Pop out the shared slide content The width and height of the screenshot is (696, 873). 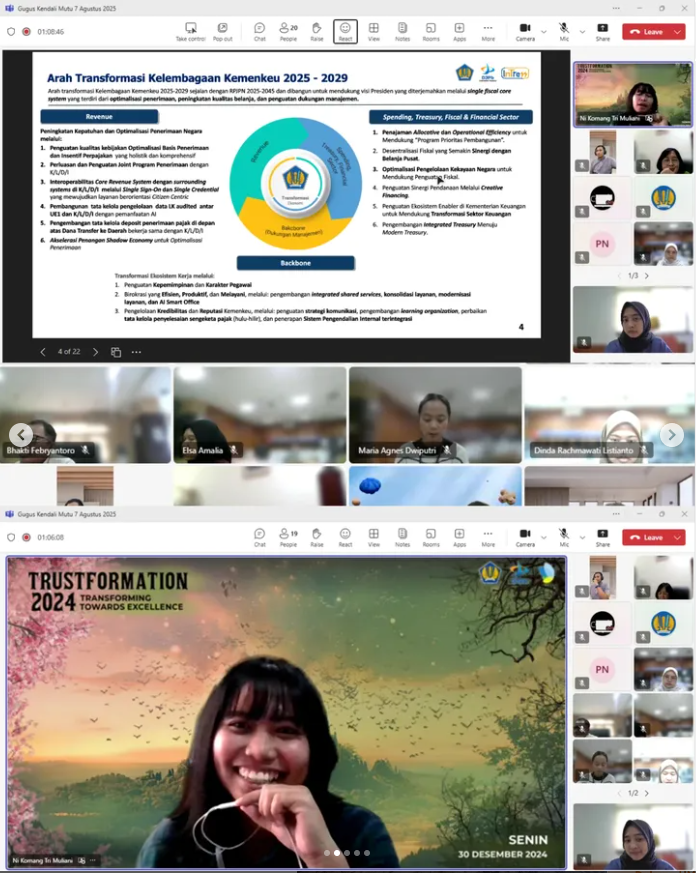222,31
